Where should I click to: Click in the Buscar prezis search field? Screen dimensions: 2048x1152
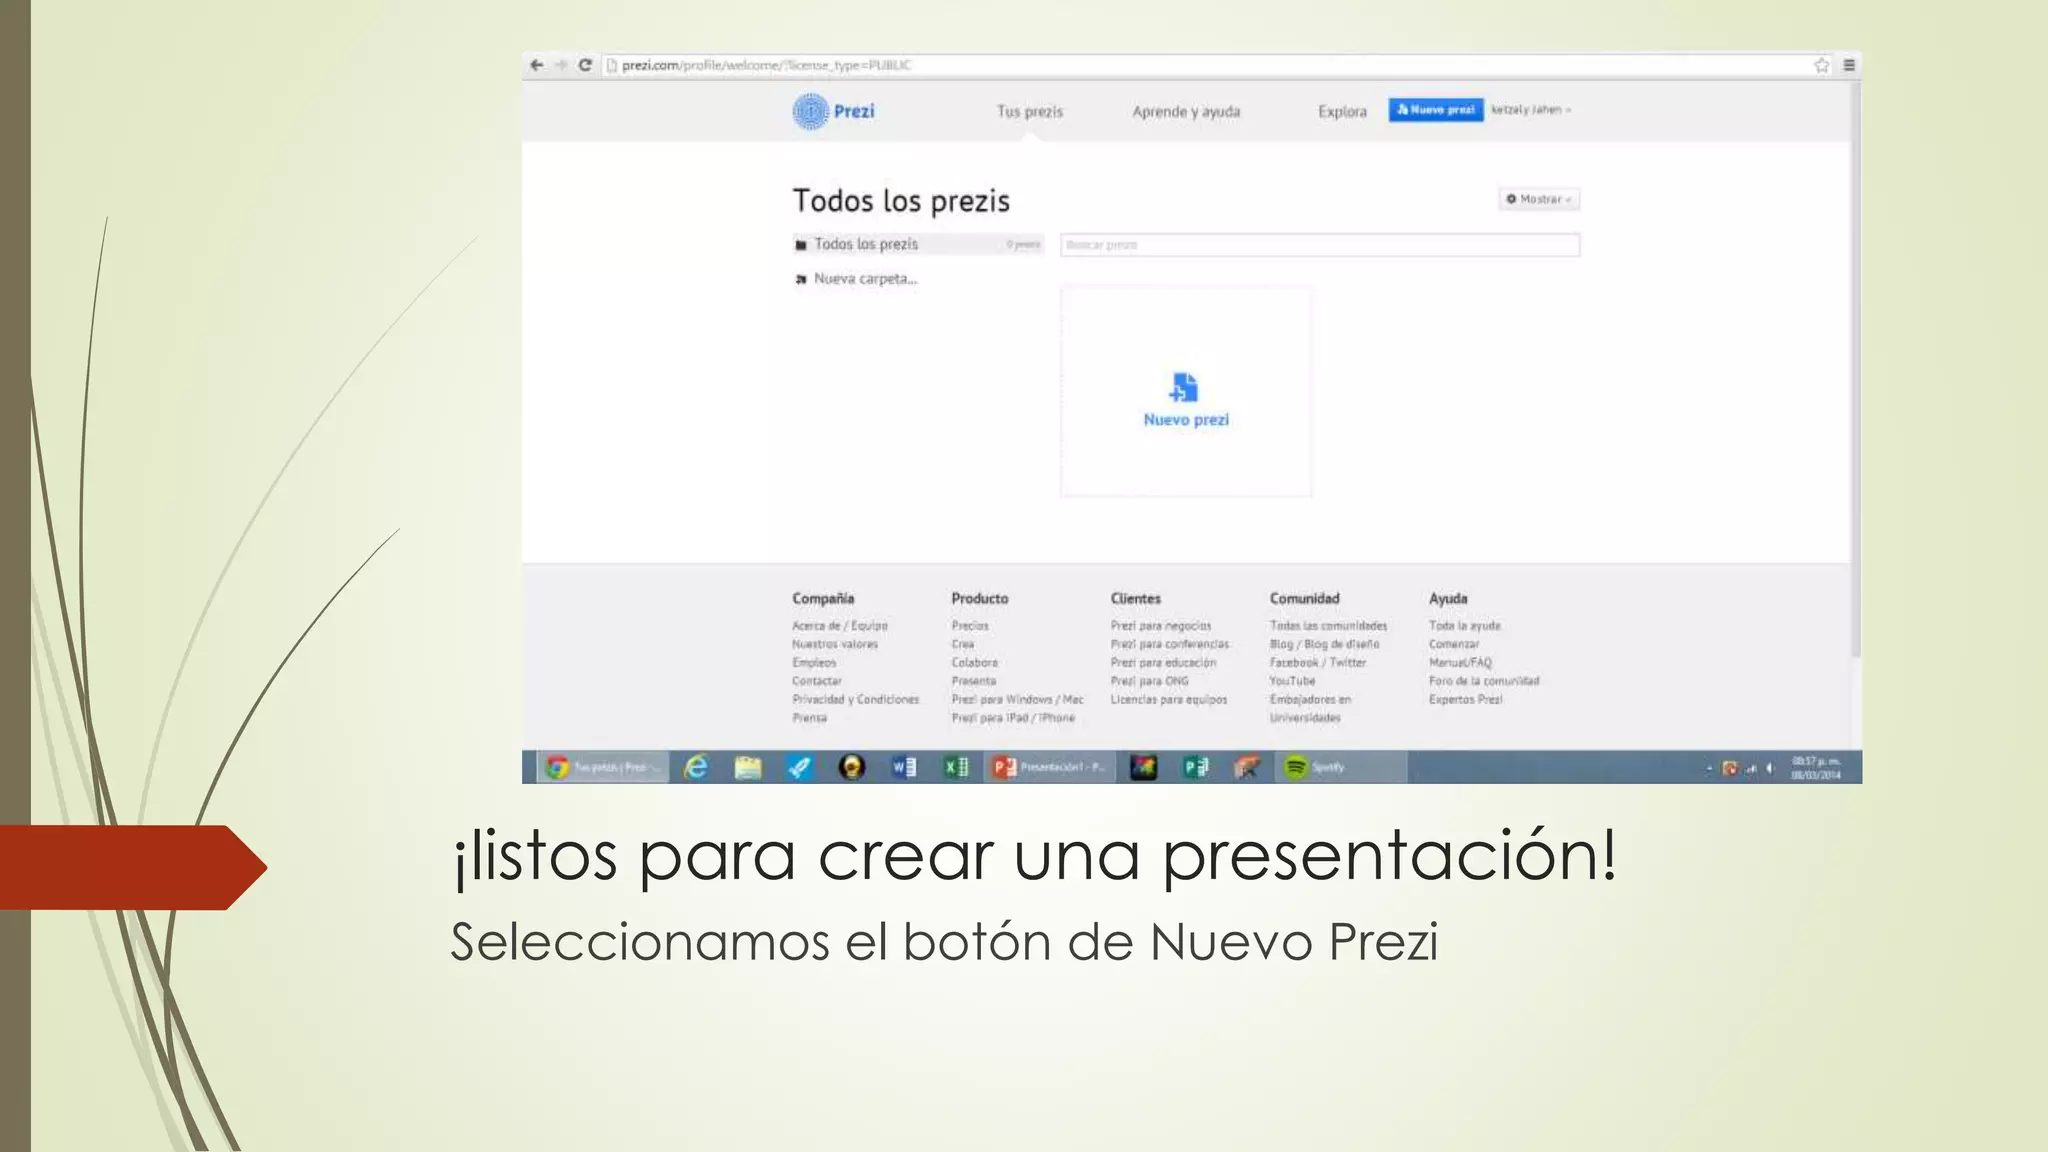(x=1320, y=245)
